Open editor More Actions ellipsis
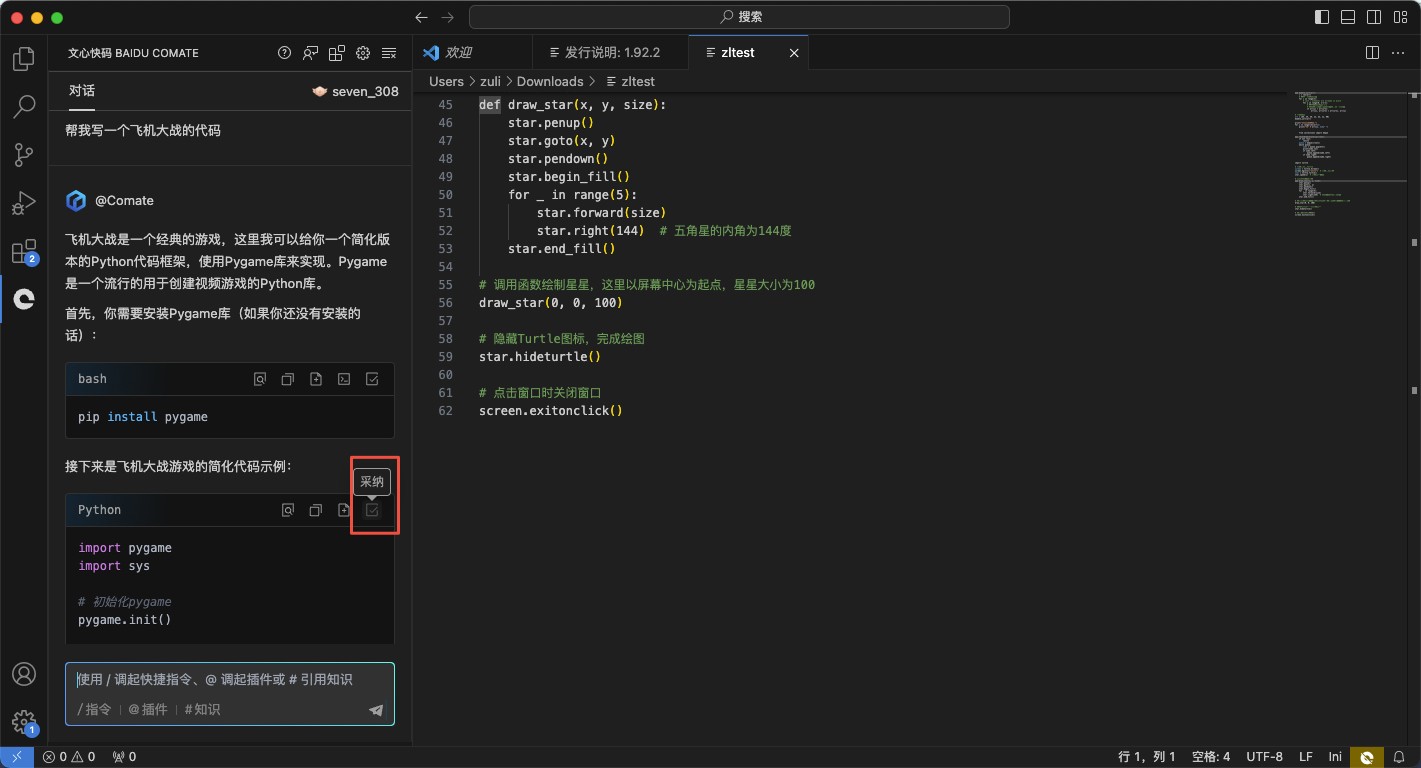 tap(1399, 53)
